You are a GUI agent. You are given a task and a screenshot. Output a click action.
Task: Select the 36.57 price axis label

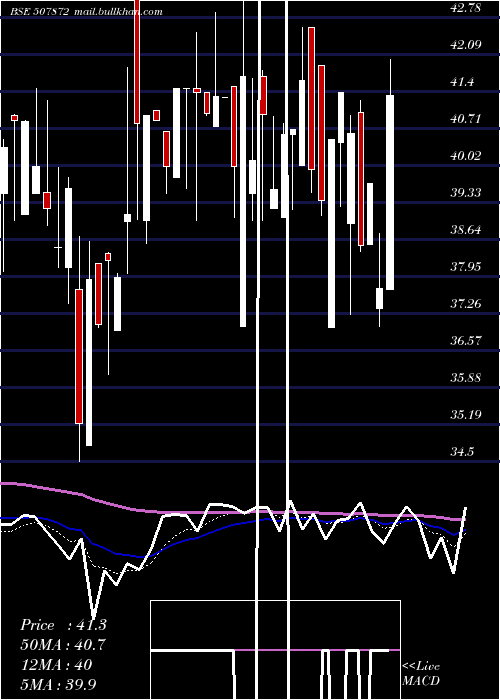click(466, 341)
